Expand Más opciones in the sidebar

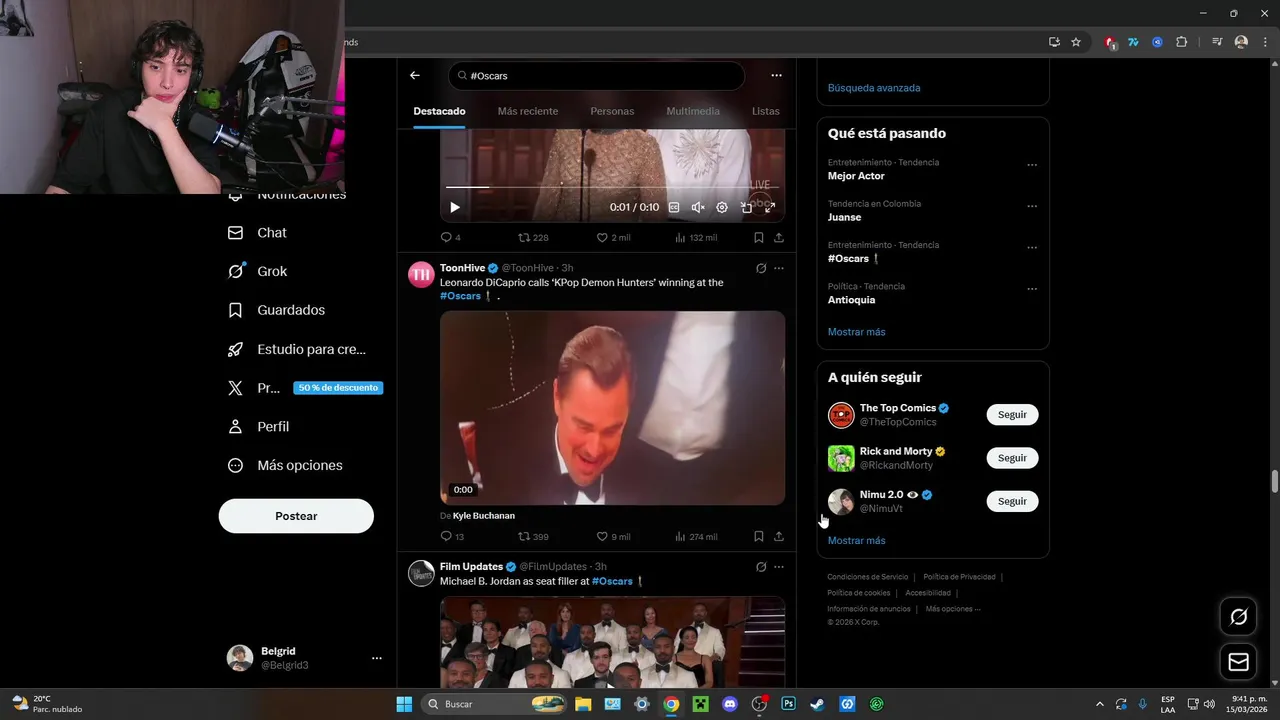pyautogui.click(x=286, y=465)
